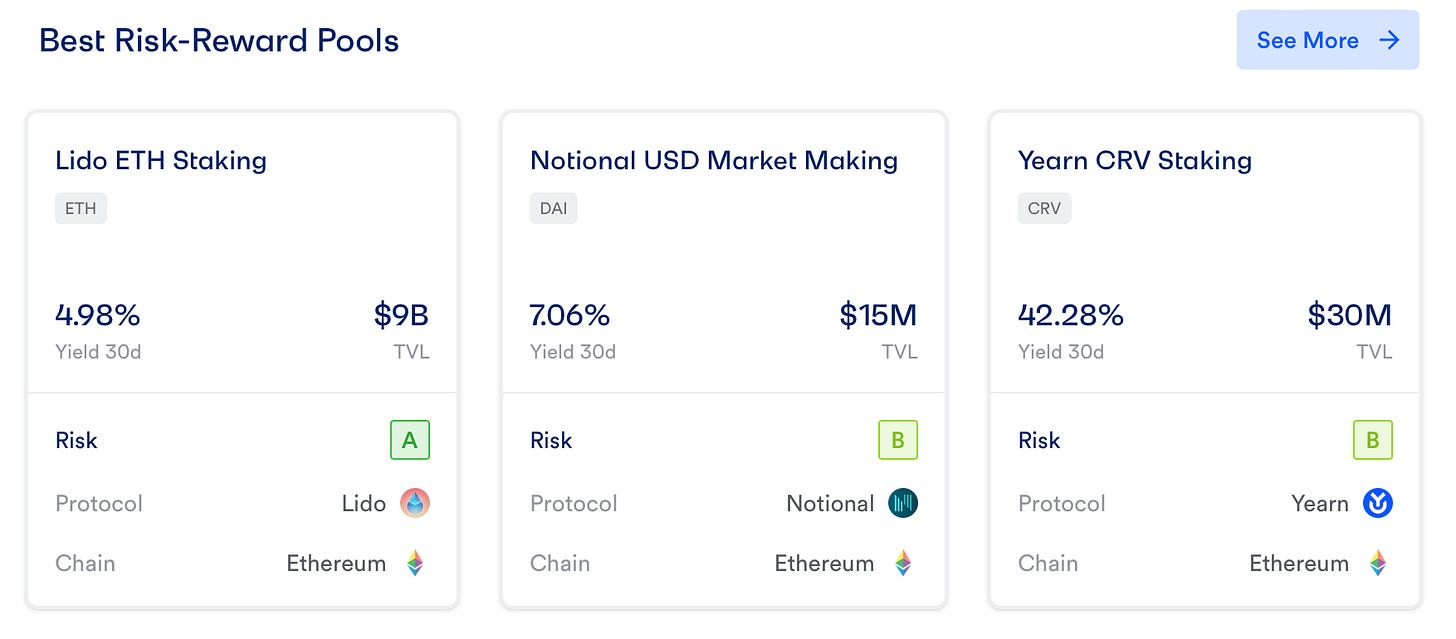
Task: Click the Lido protocol droplet icon
Action: pos(415,503)
